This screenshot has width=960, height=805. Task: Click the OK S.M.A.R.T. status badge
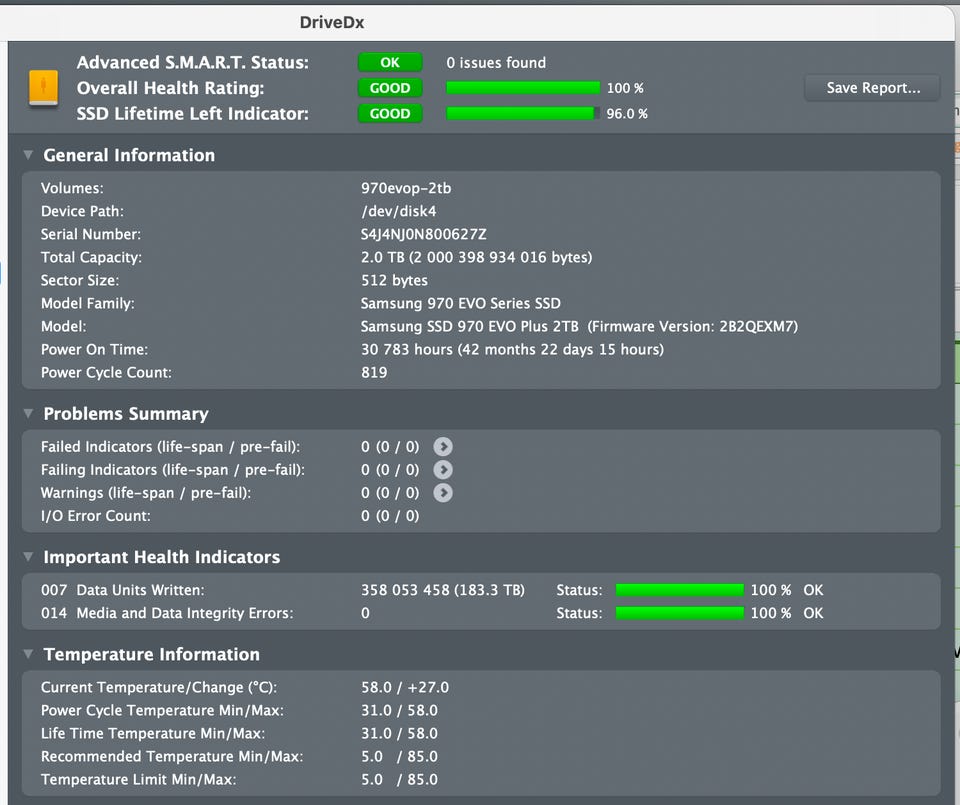point(390,62)
